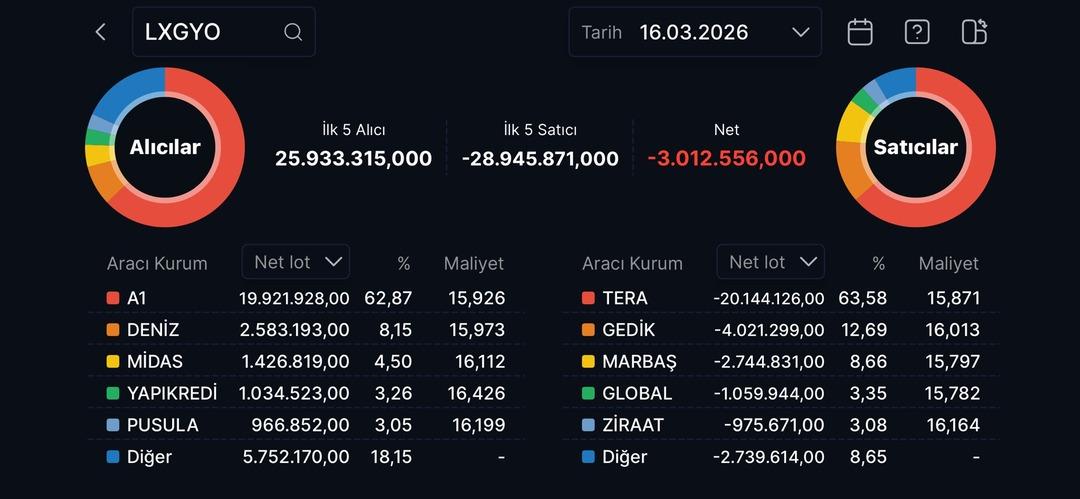The image size is (1080, 499).
Task: Select the A1 buyer row
Action: point(305,298)
